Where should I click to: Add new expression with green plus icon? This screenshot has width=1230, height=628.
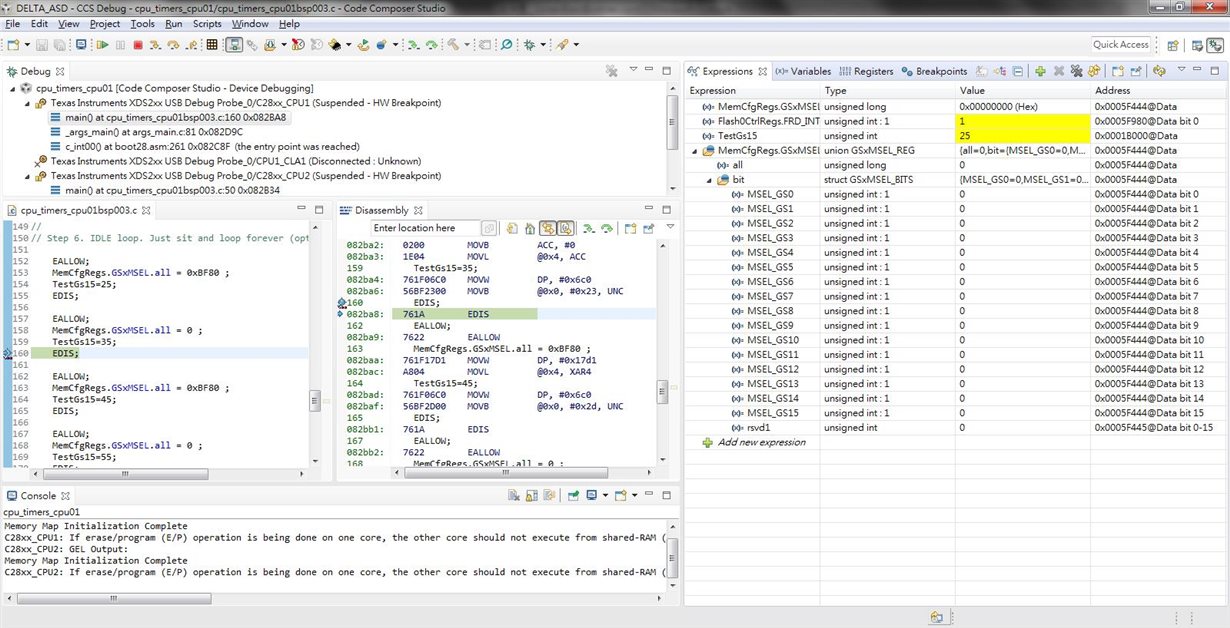(x=1040, y=72)
